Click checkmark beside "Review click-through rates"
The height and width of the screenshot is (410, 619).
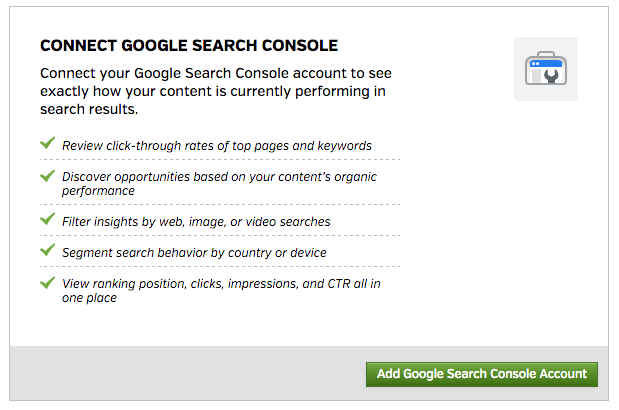coord(47,144)
